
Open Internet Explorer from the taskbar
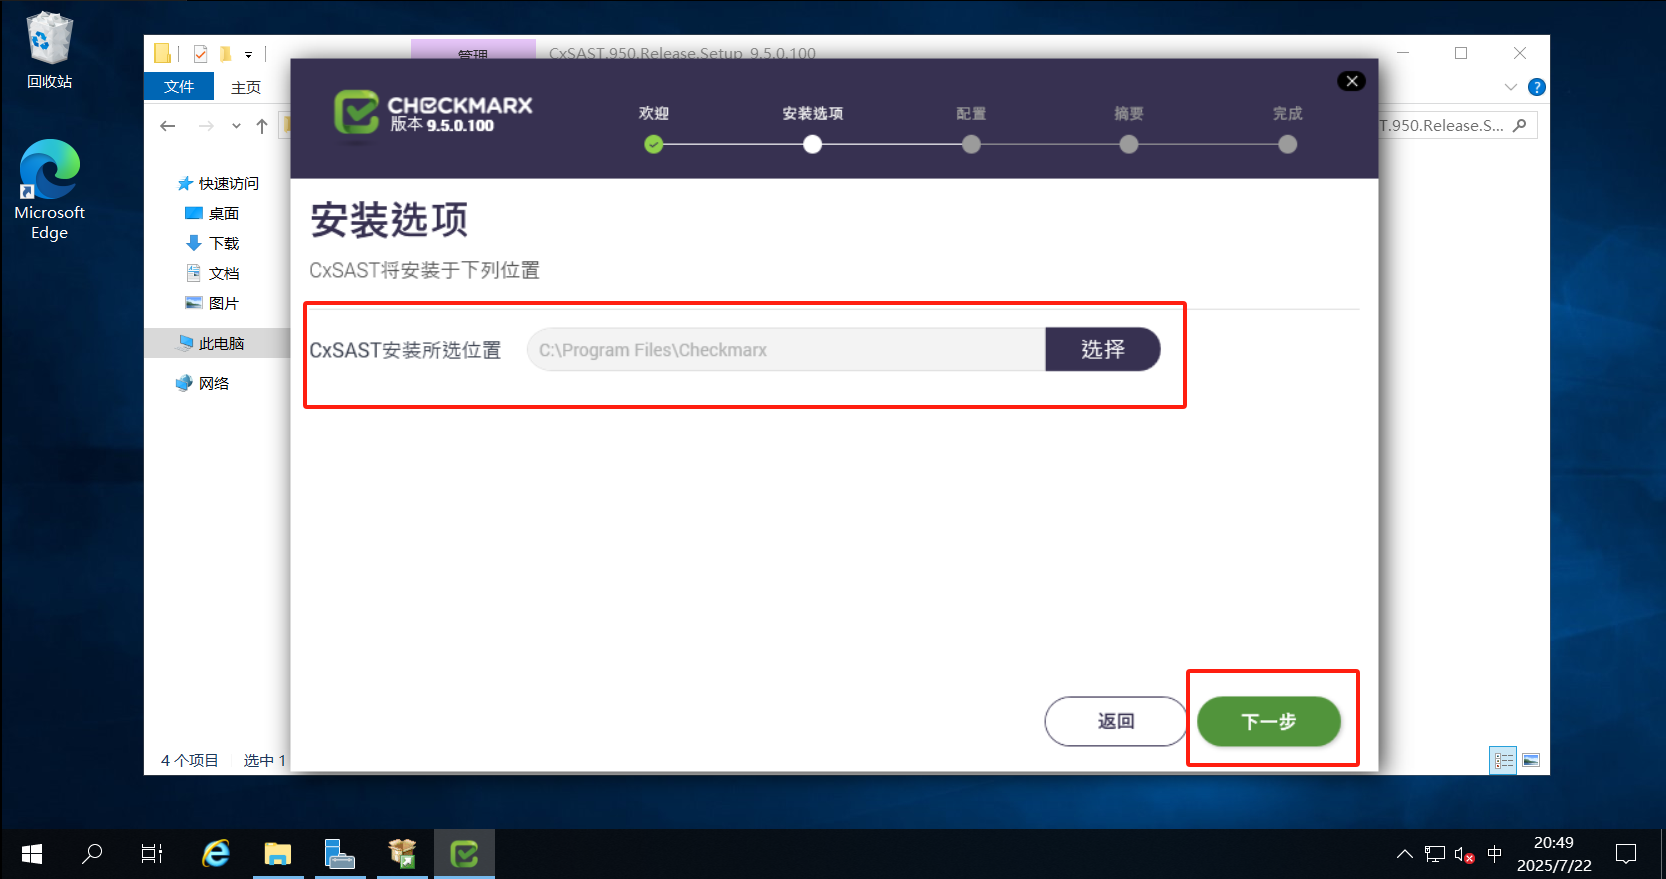(x=216, y=854)
